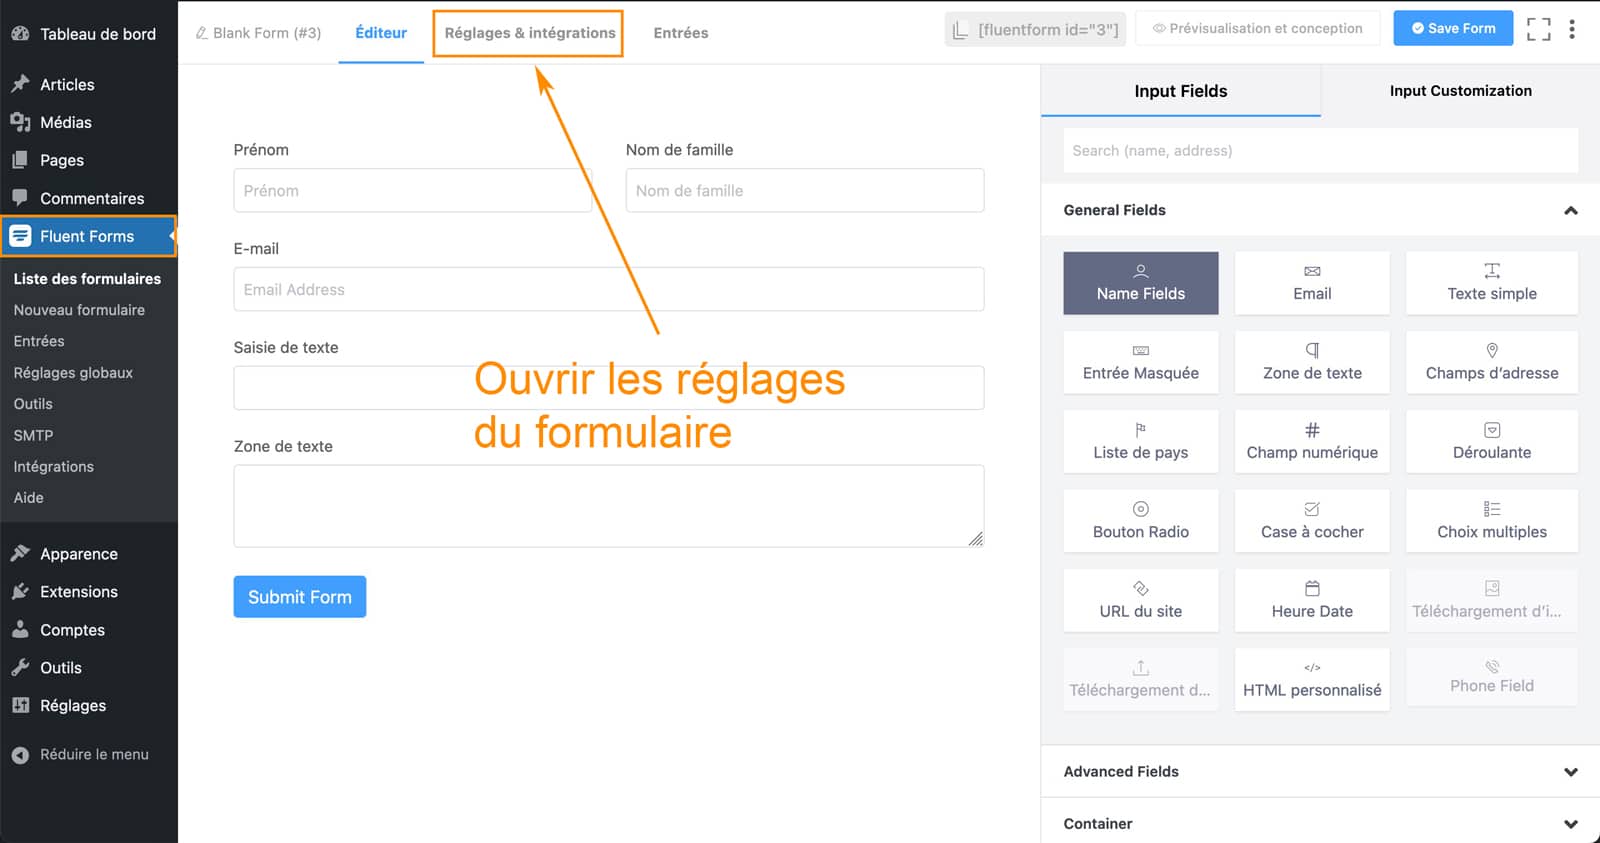
Task: Copy the fluentform id="3" shortcode
Action: [1035, 29]
